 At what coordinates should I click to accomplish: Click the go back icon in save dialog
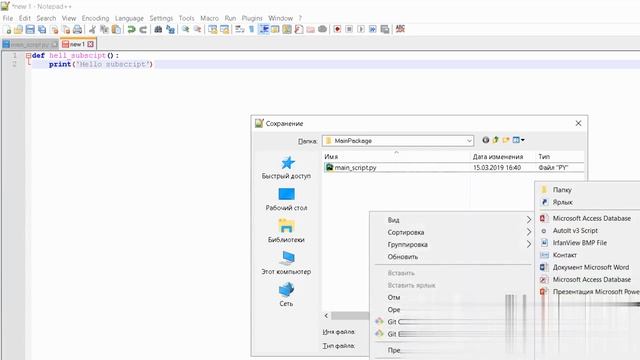pyautogui.click(x=485, y=140)
